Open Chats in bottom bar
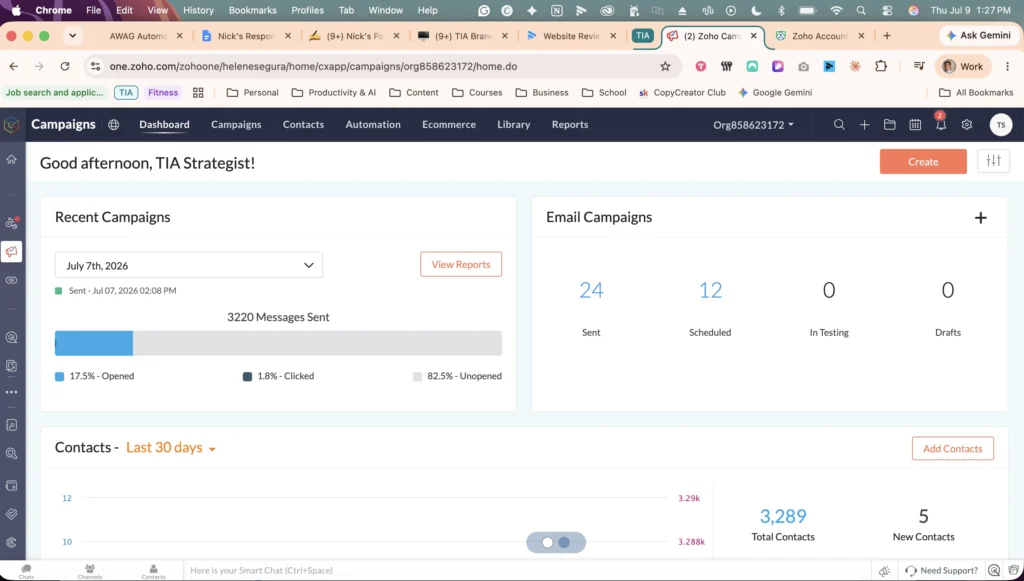The image size is (1024, 581). [26, 571]
